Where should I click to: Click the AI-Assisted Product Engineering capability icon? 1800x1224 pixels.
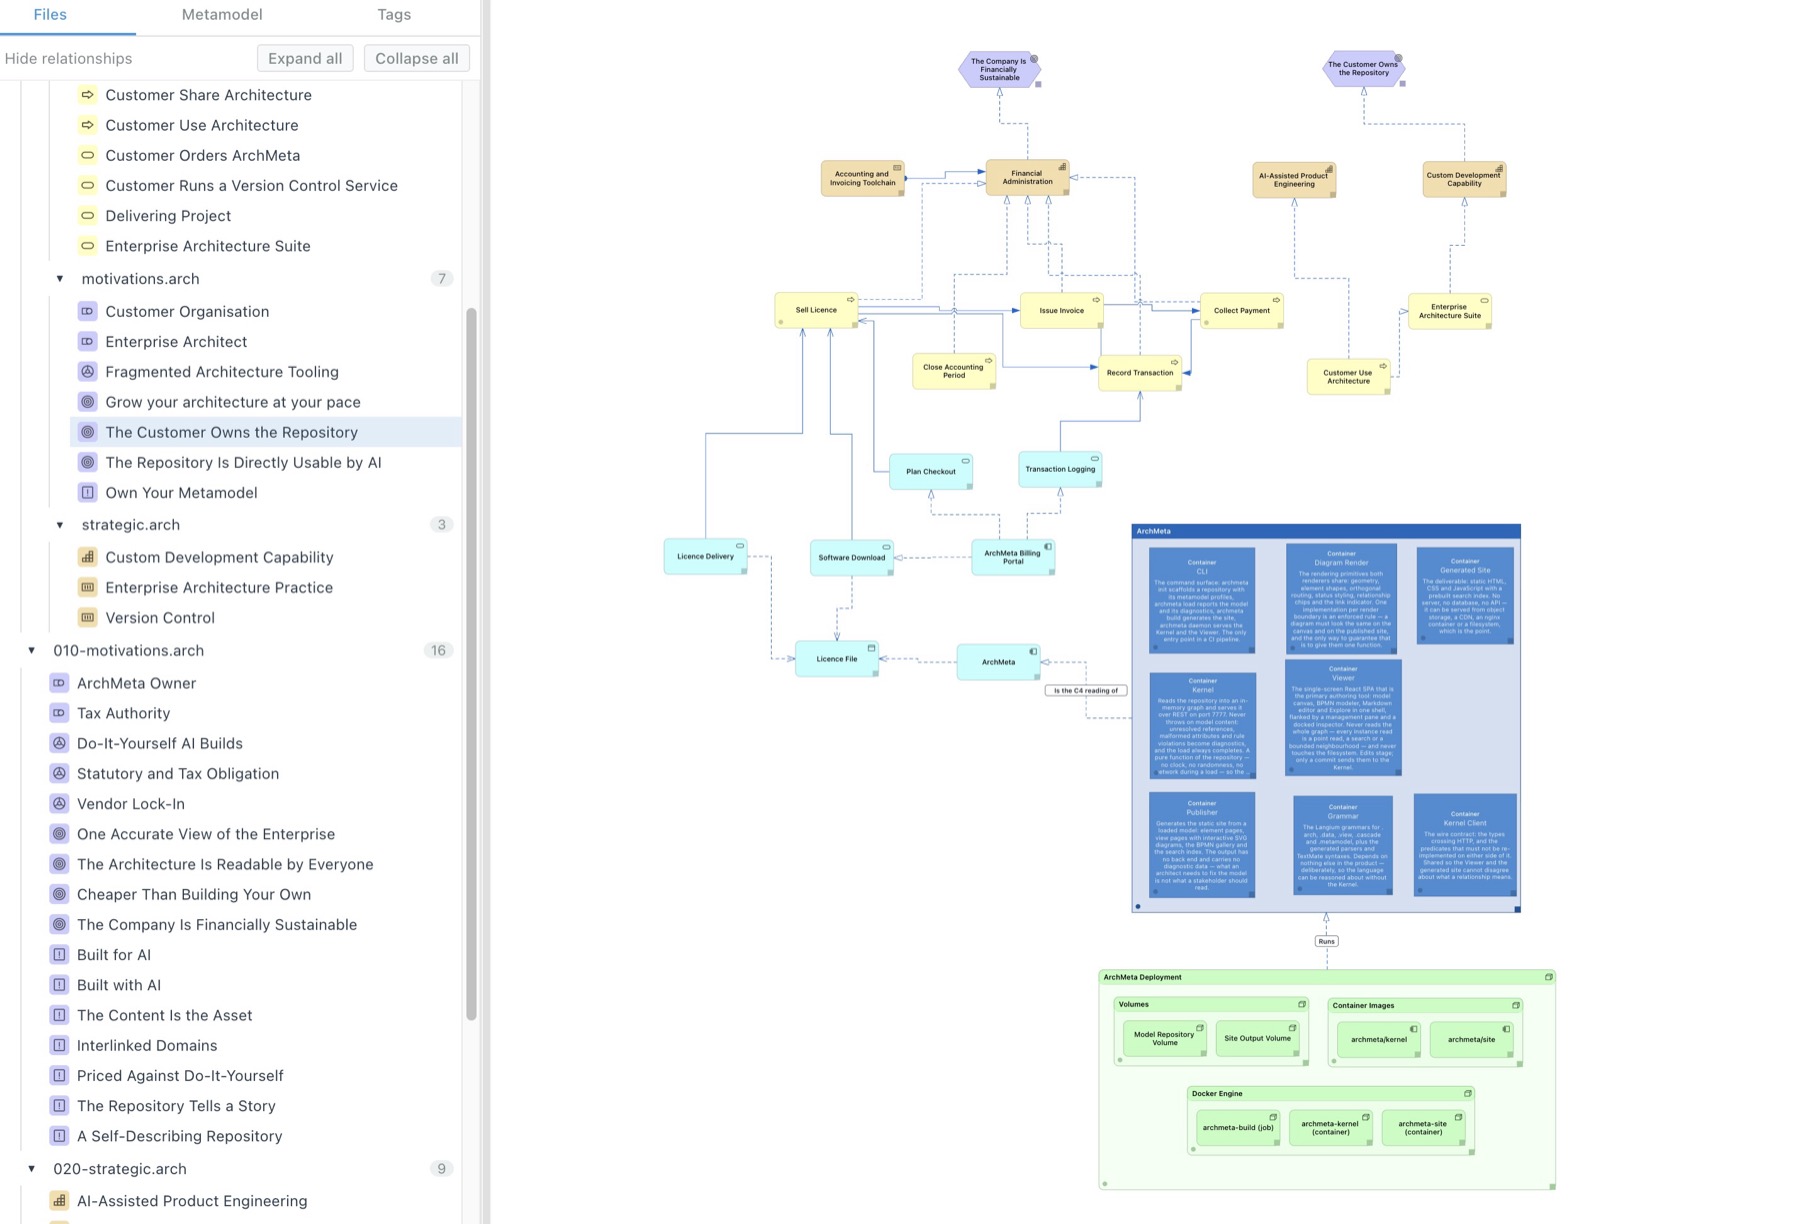(x=60, y=1201)
